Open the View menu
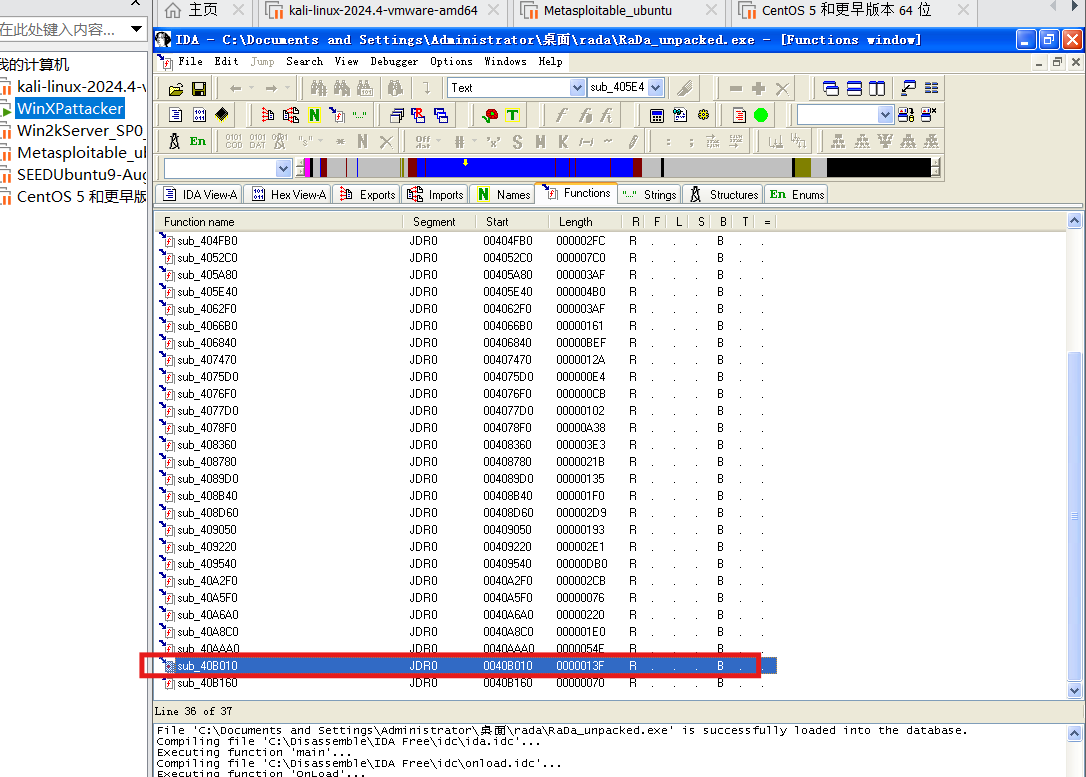The image size is (1086, 777). click(x=346, y=62)
